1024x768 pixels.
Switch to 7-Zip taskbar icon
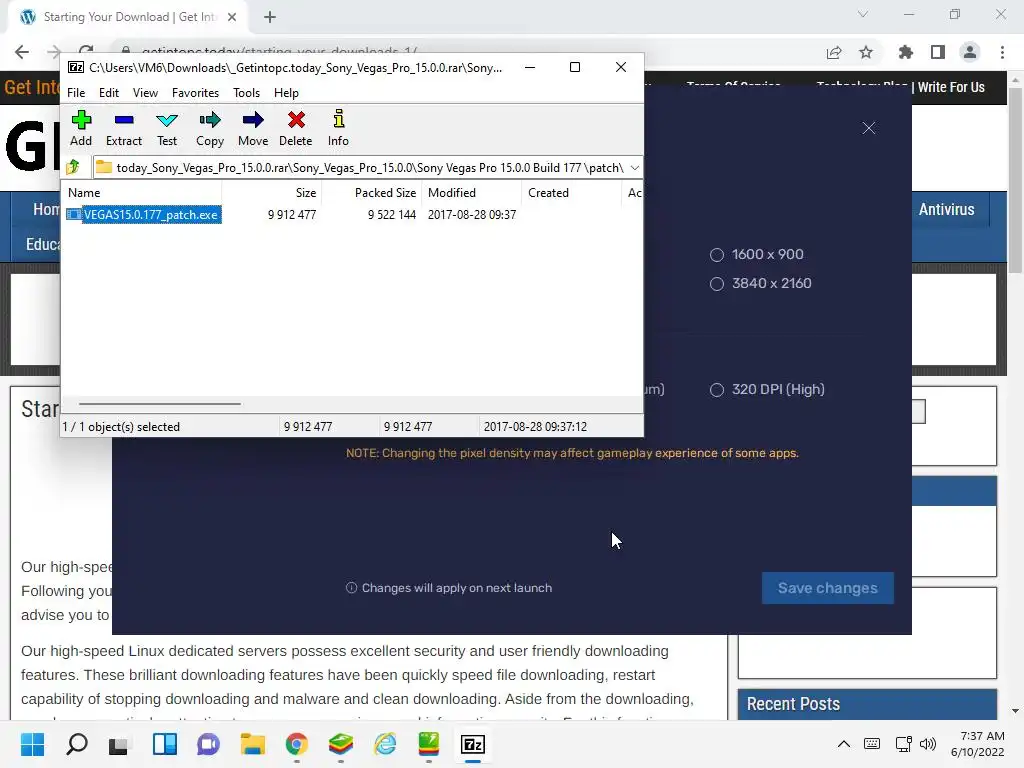(x=473, y=744)
